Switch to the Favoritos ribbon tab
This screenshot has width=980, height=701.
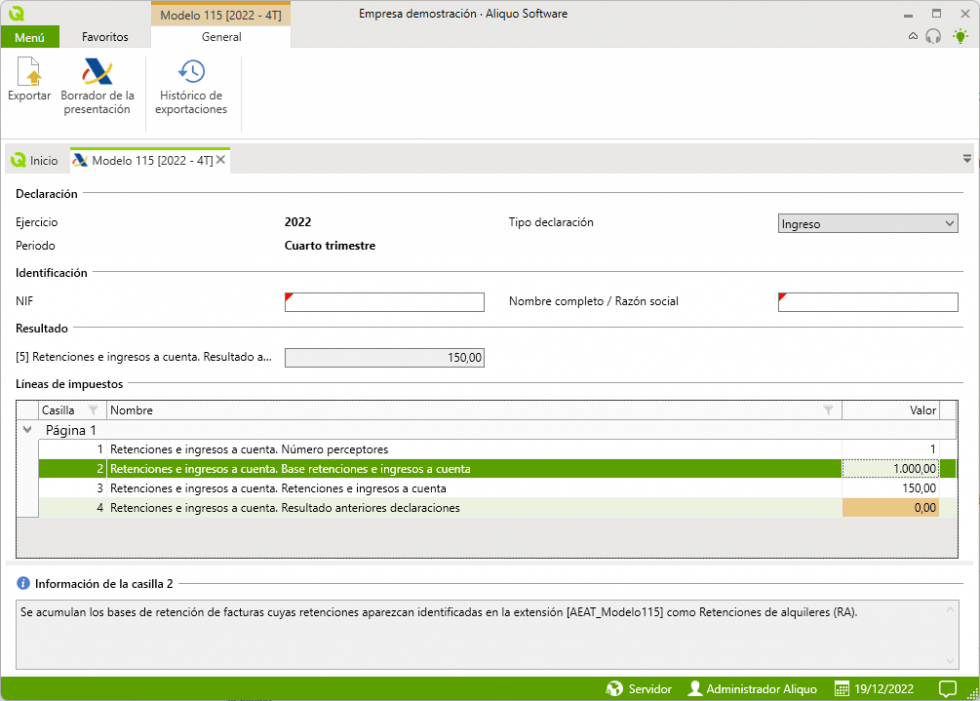pos(105,37)
